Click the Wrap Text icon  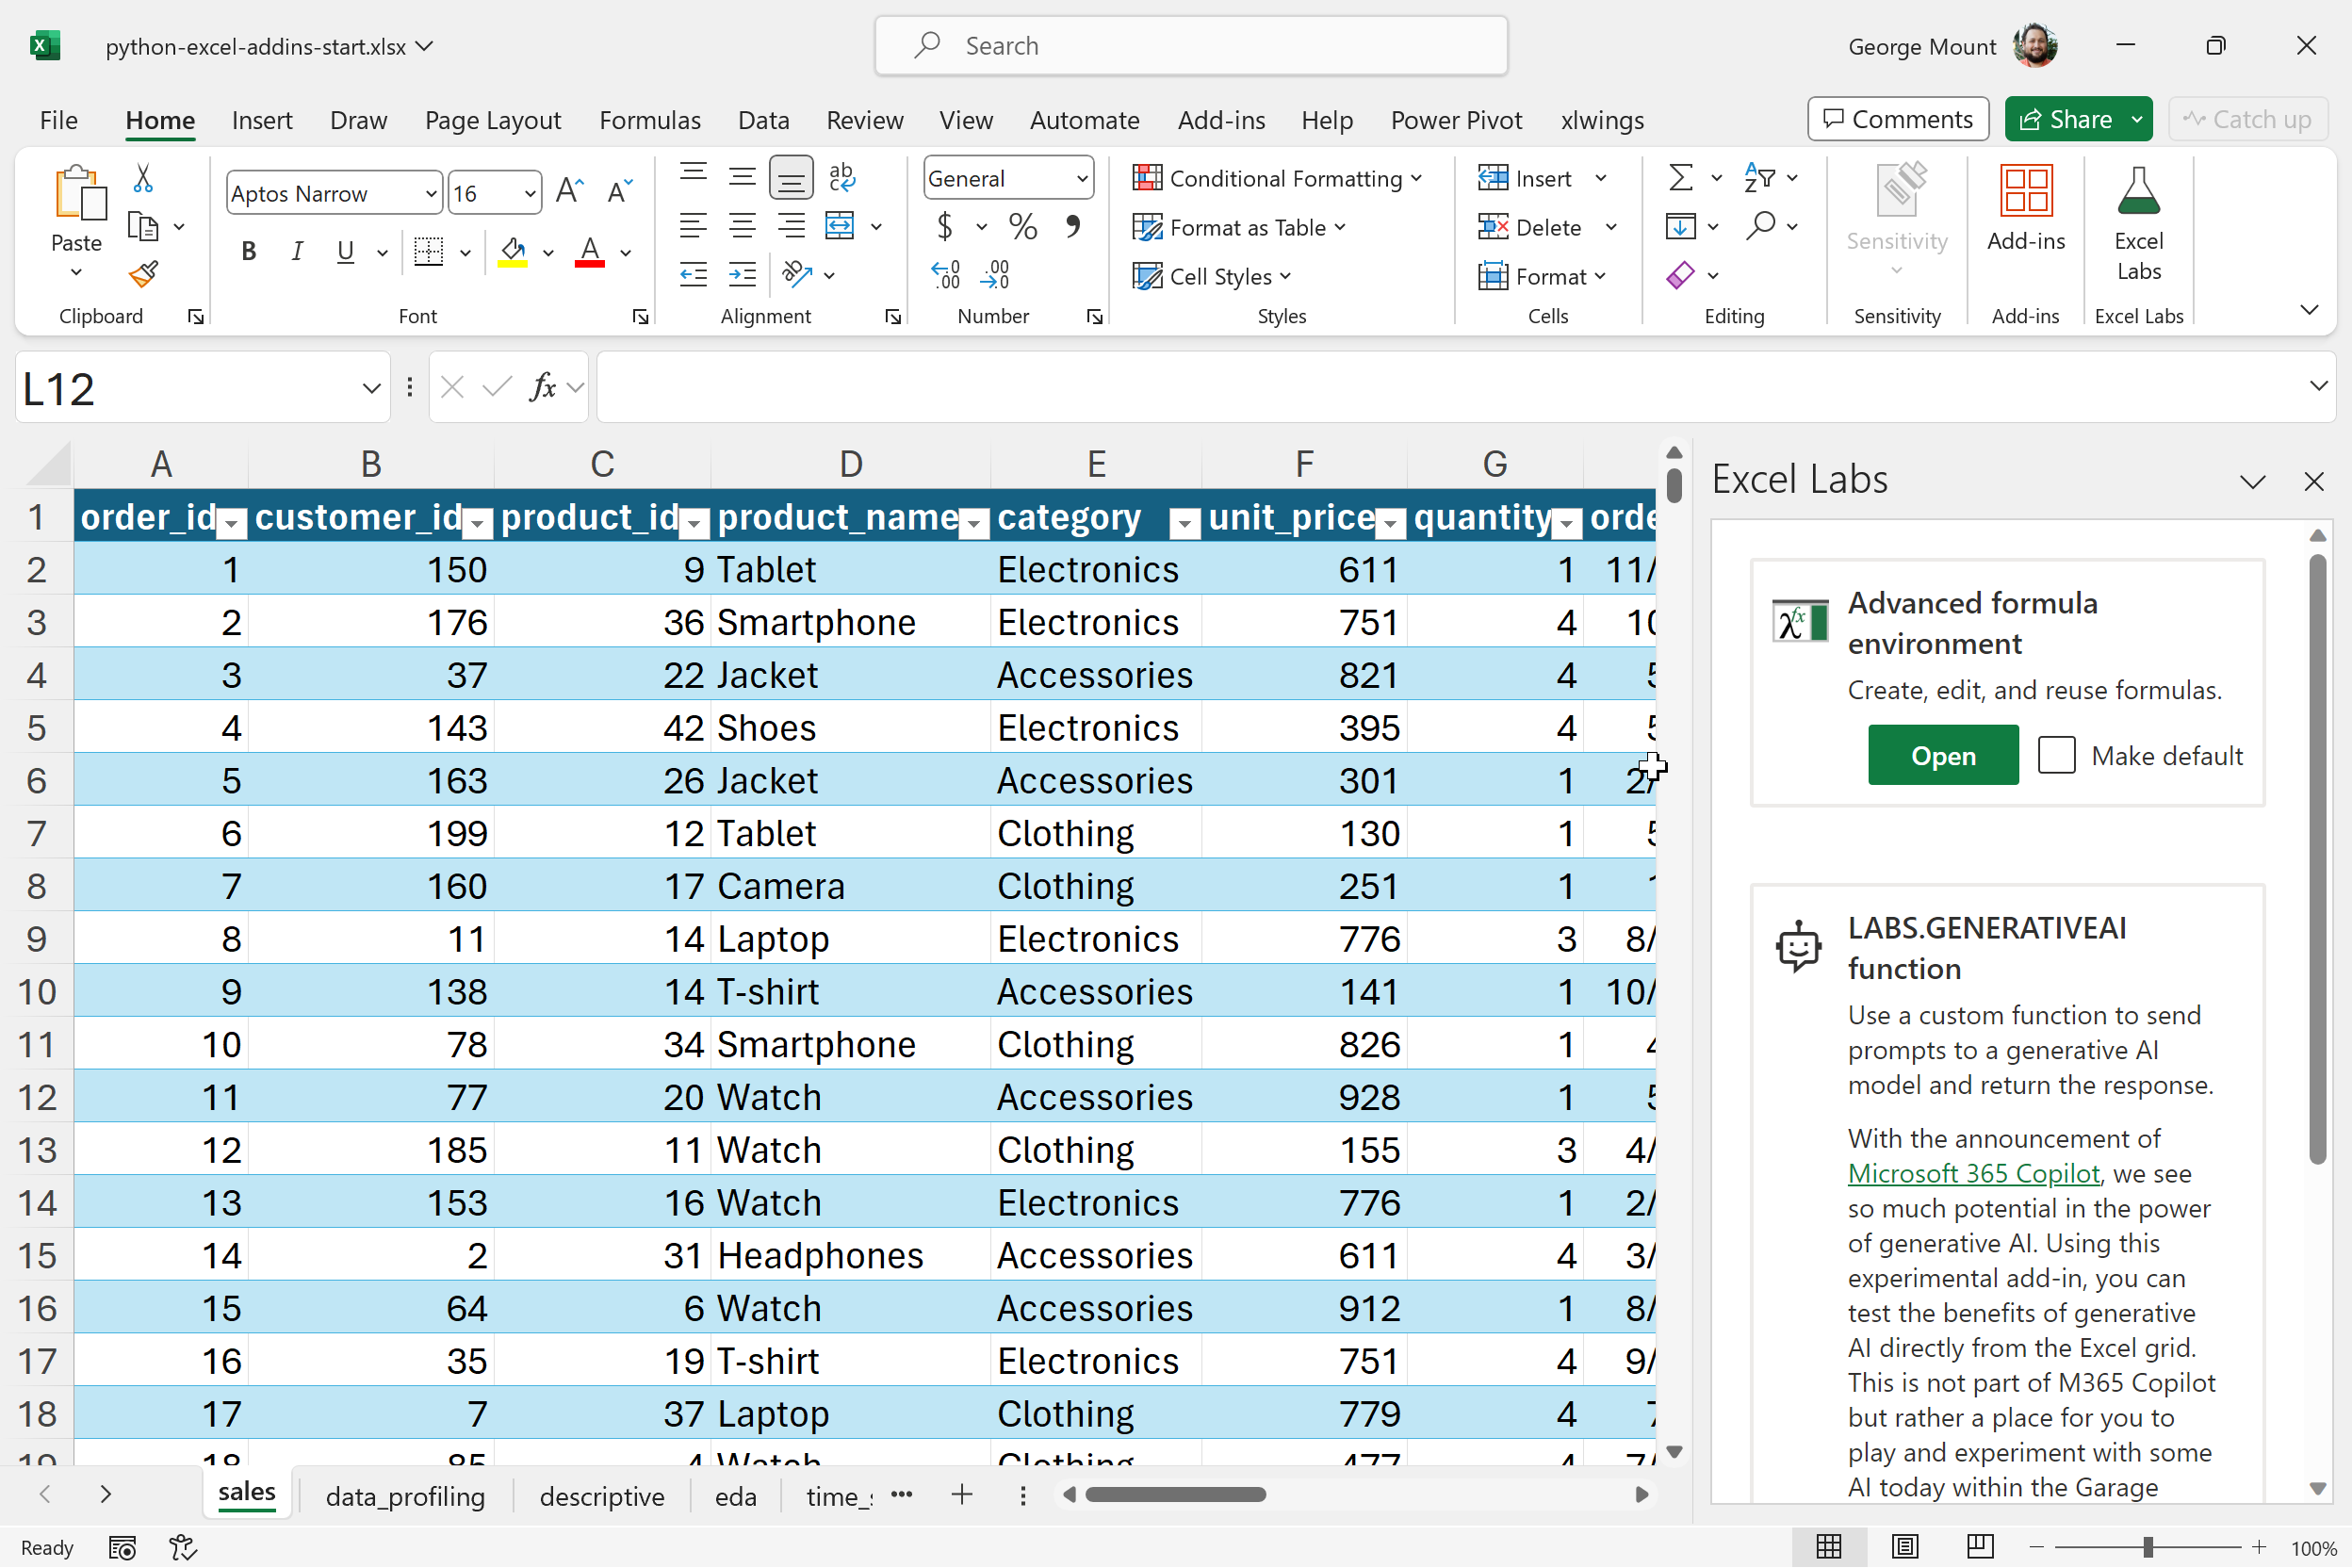coord(842,177)
